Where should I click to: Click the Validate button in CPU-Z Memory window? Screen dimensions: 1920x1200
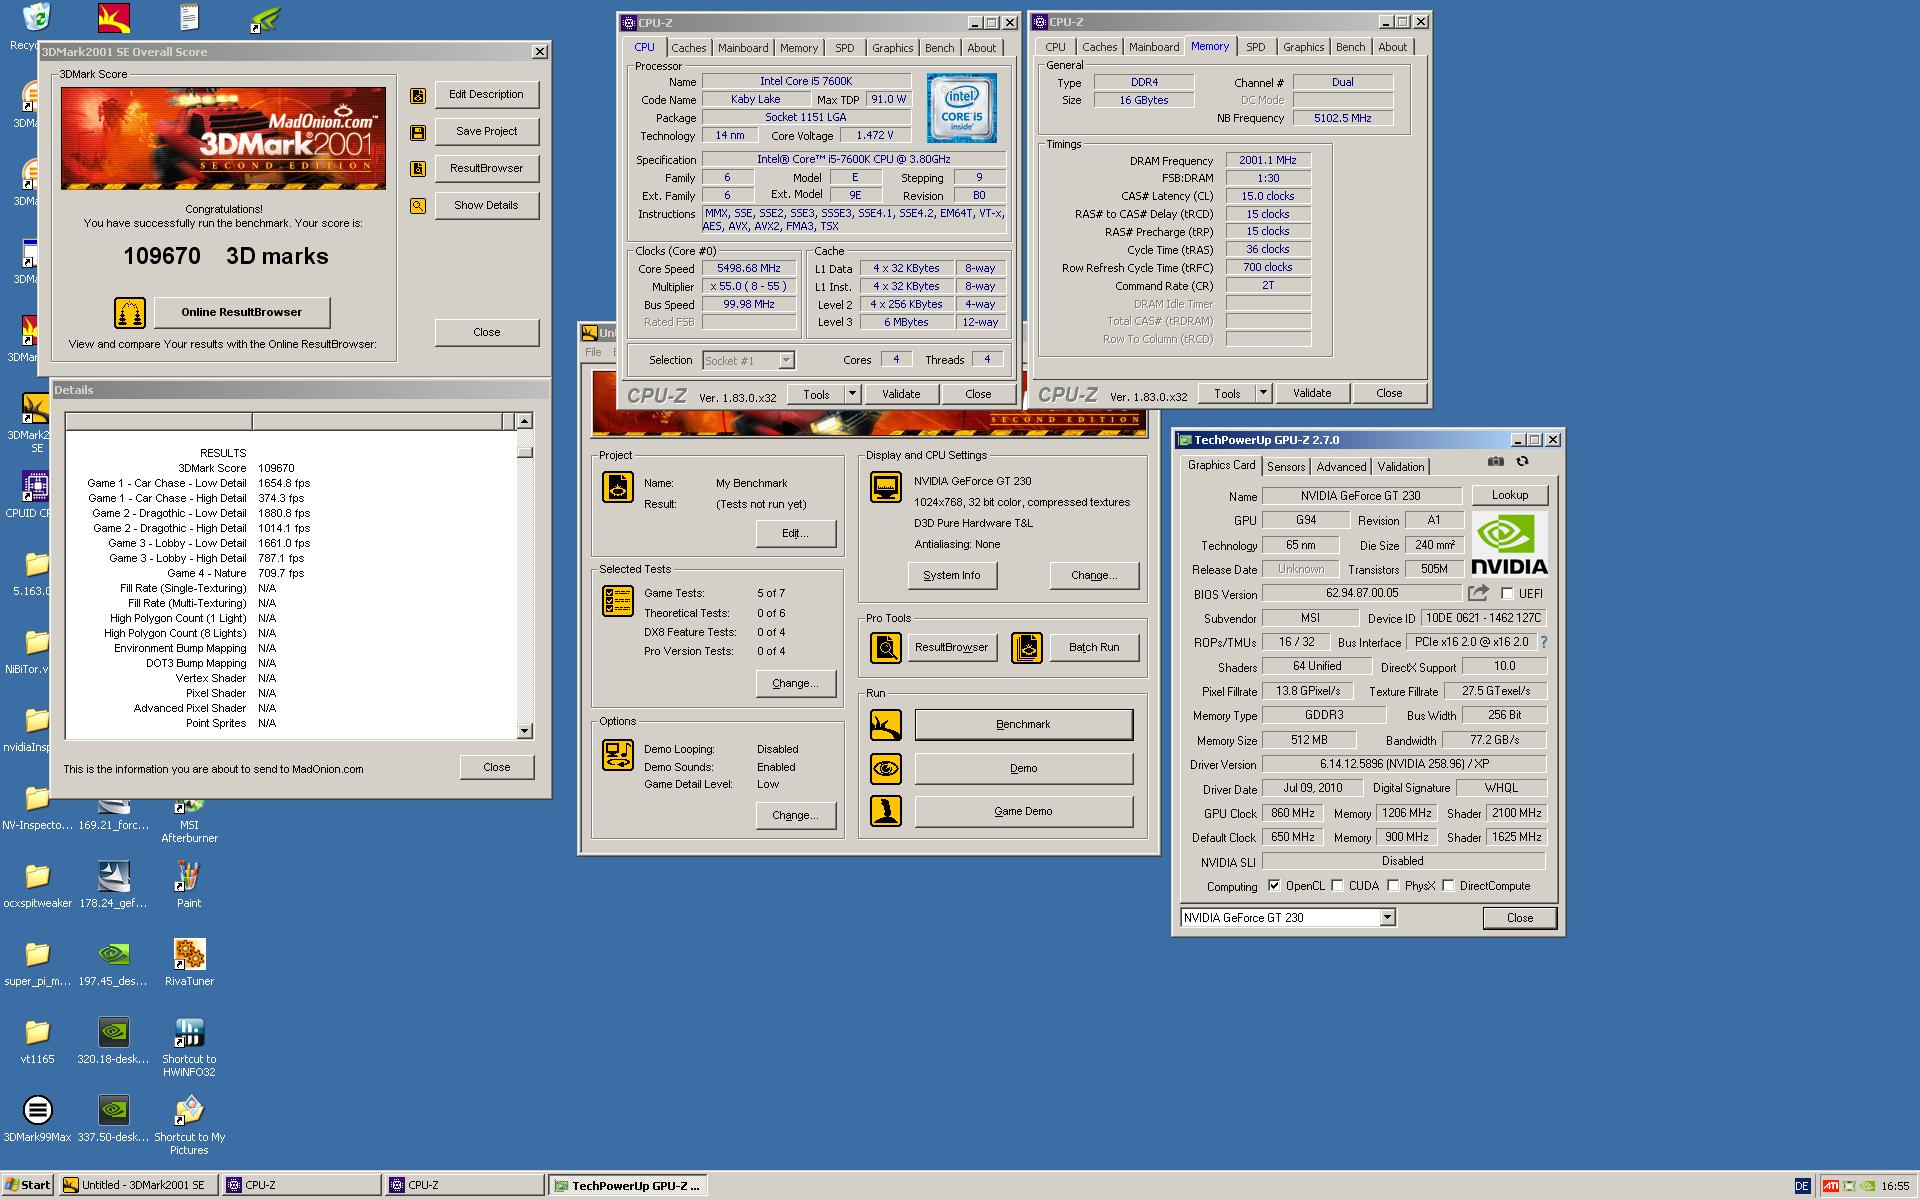click(1312, 393)
